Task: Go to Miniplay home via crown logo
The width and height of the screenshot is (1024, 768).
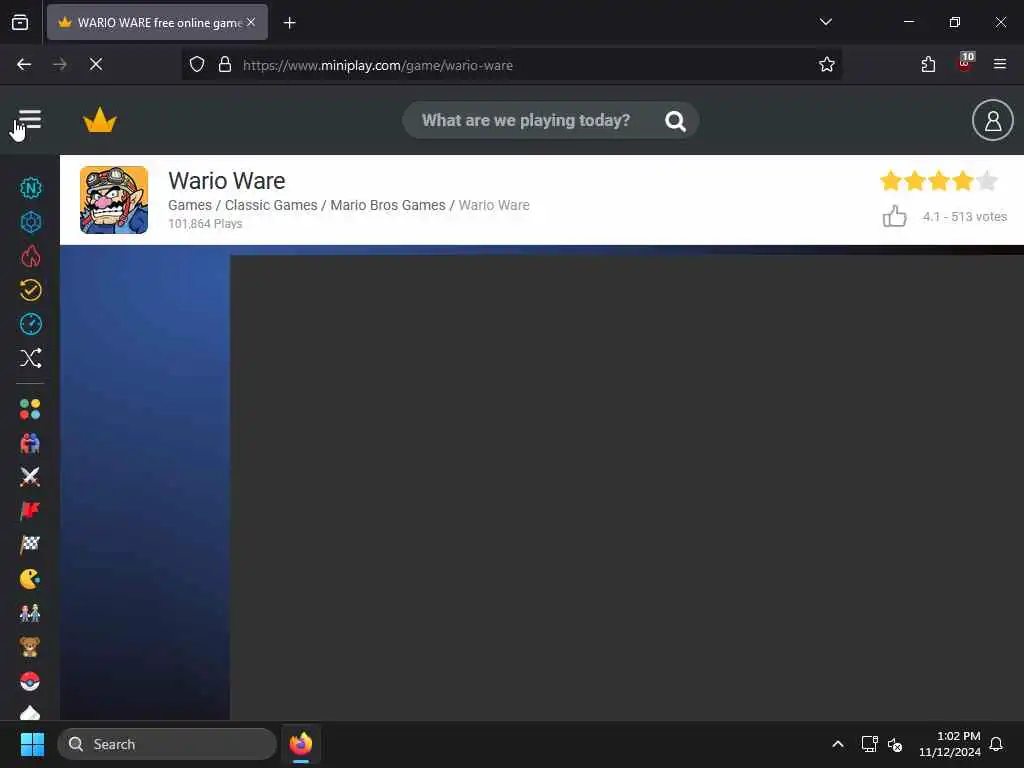Action: [100, 120]
